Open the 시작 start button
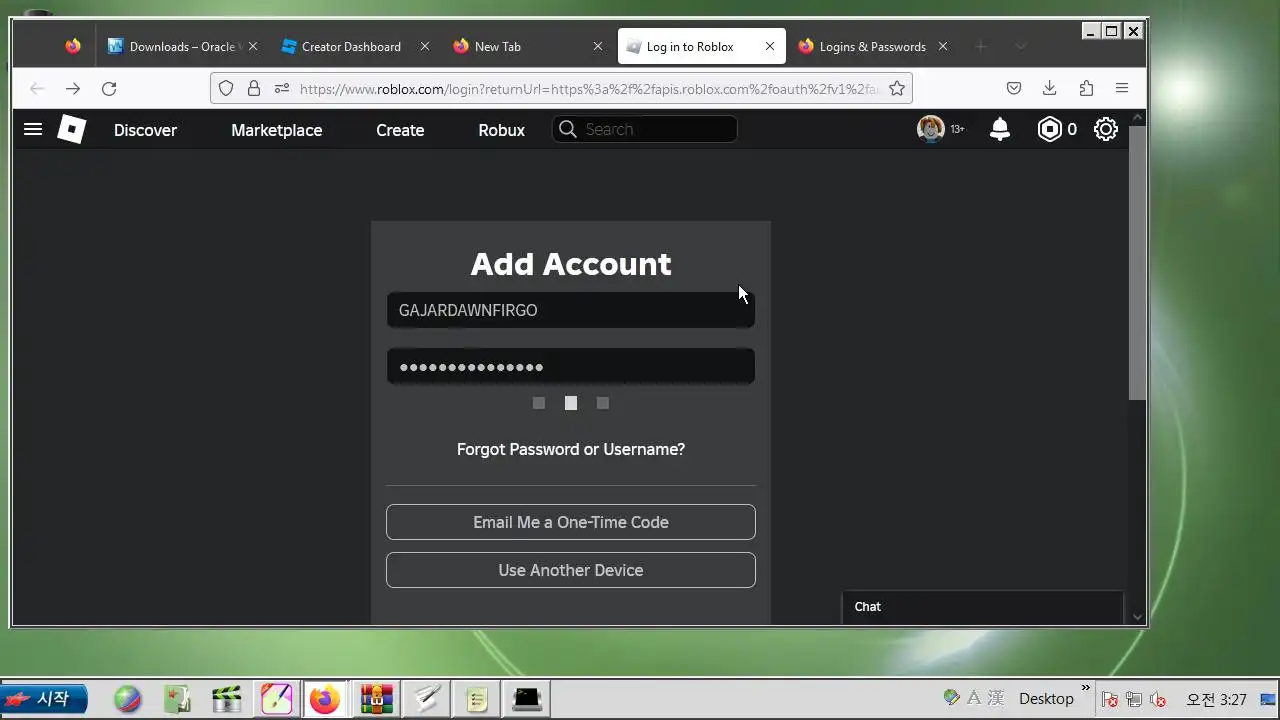The image size is (1280, 720). pos(44,699)
